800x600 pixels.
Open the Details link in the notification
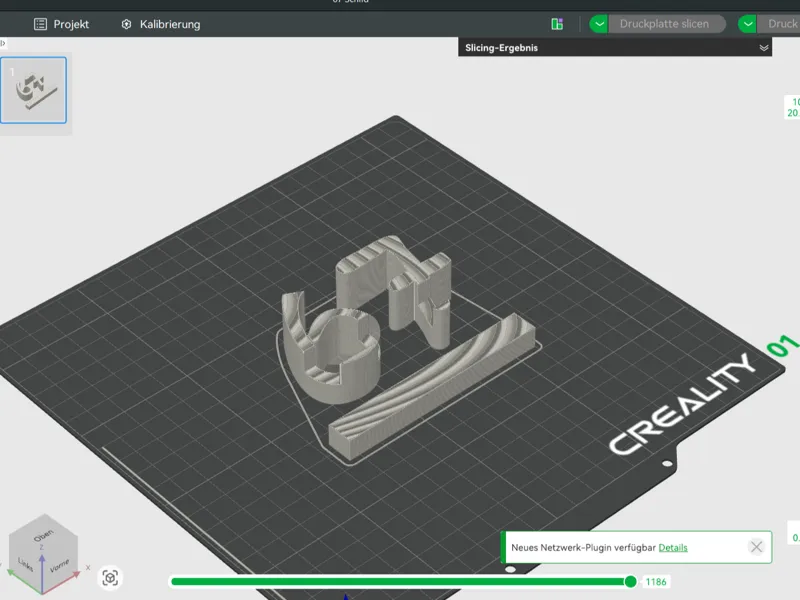(x=672, y=547)
